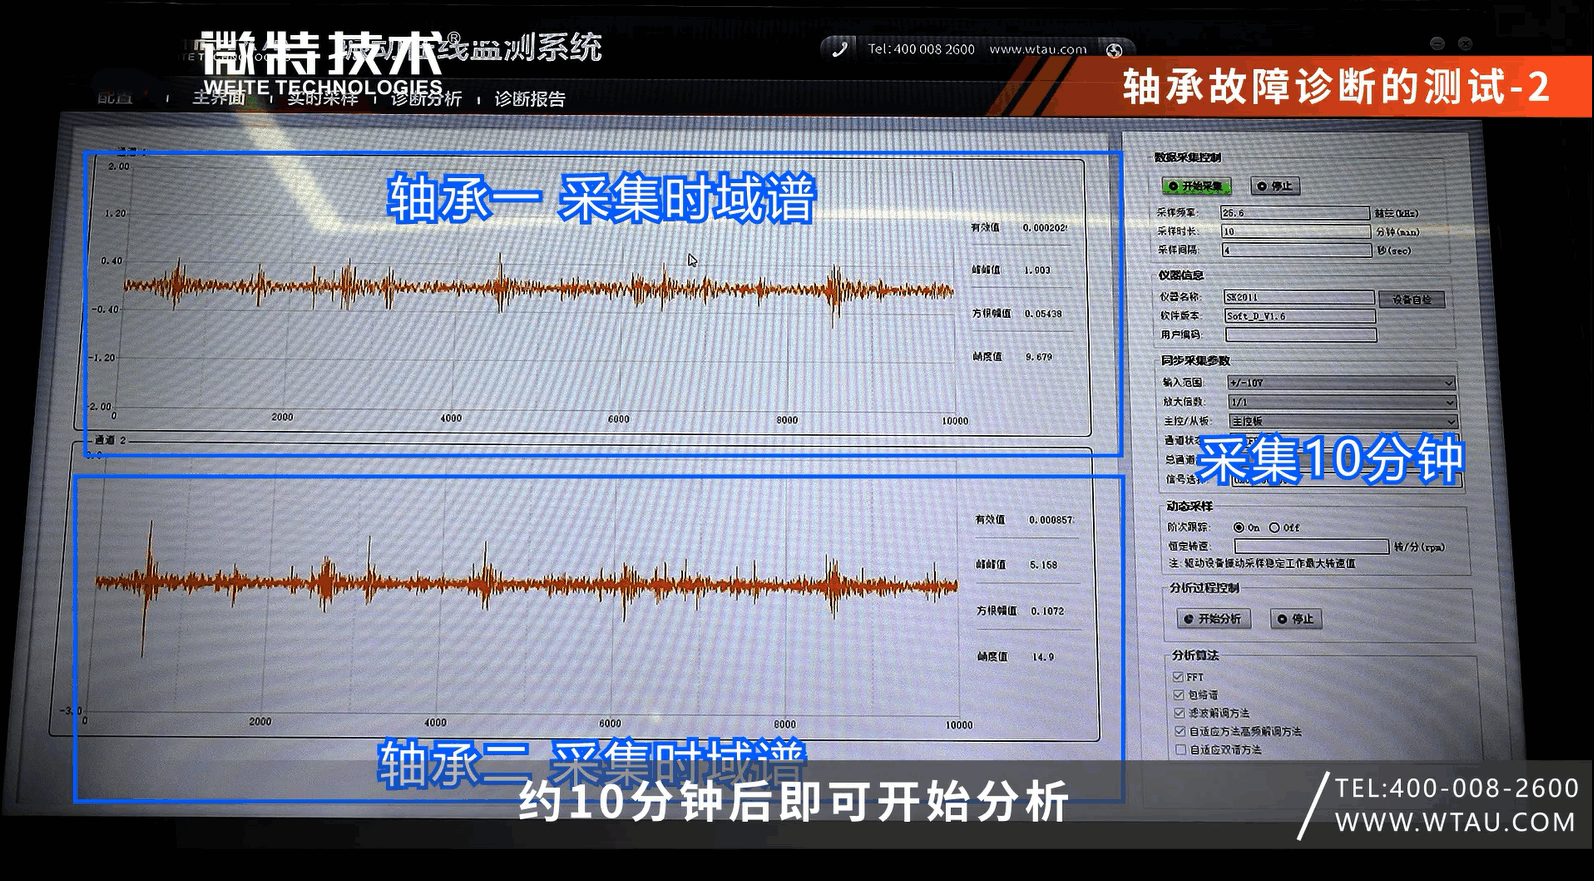The height and width of the screenshot is (881, 1594).
Task: Select the Off radio for 阶次跟踪
Action: pos(1275,527)
